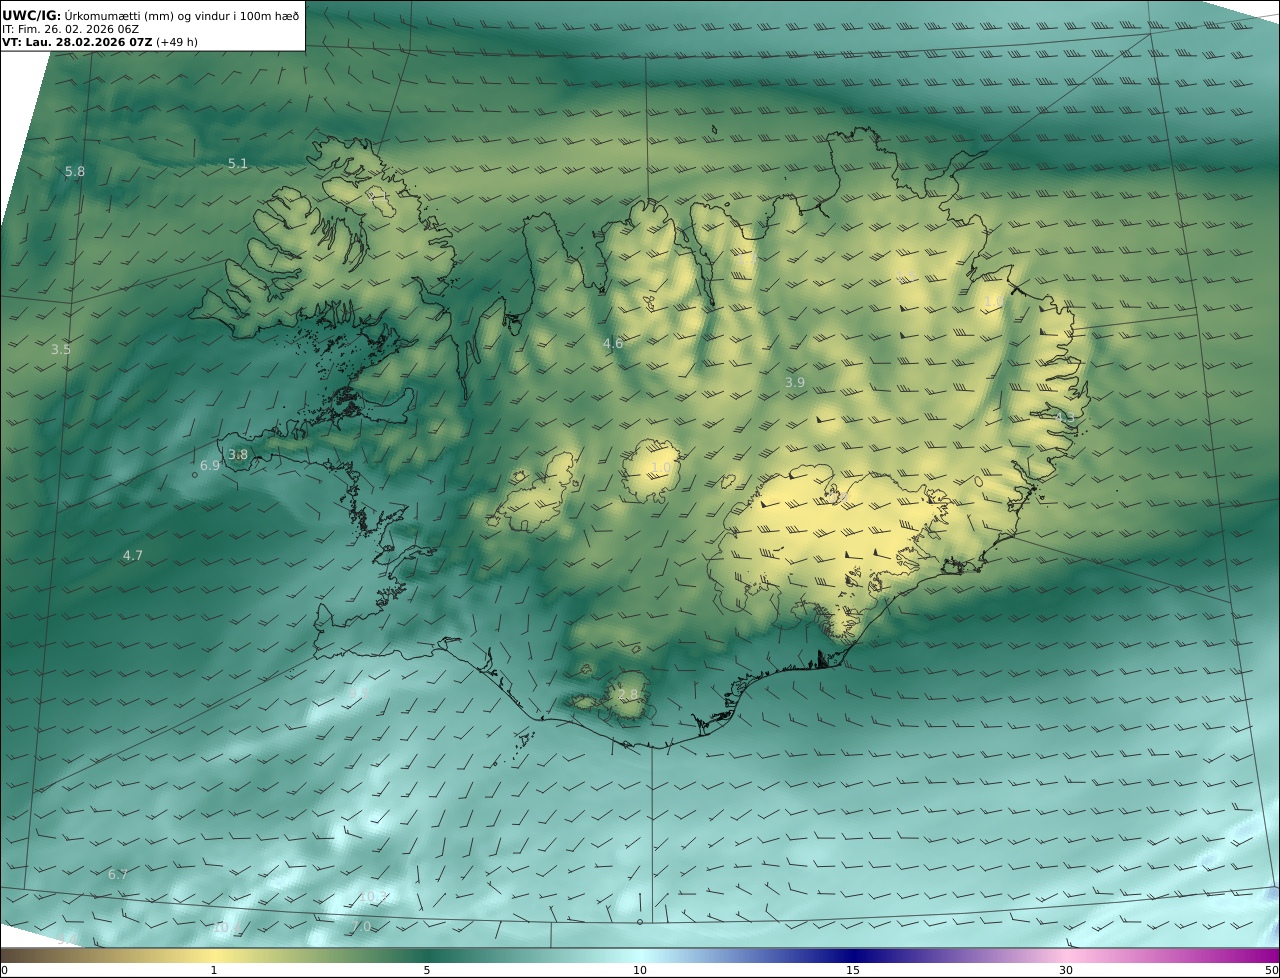
Task: Click the 4.7 value label
Action: 133,556
